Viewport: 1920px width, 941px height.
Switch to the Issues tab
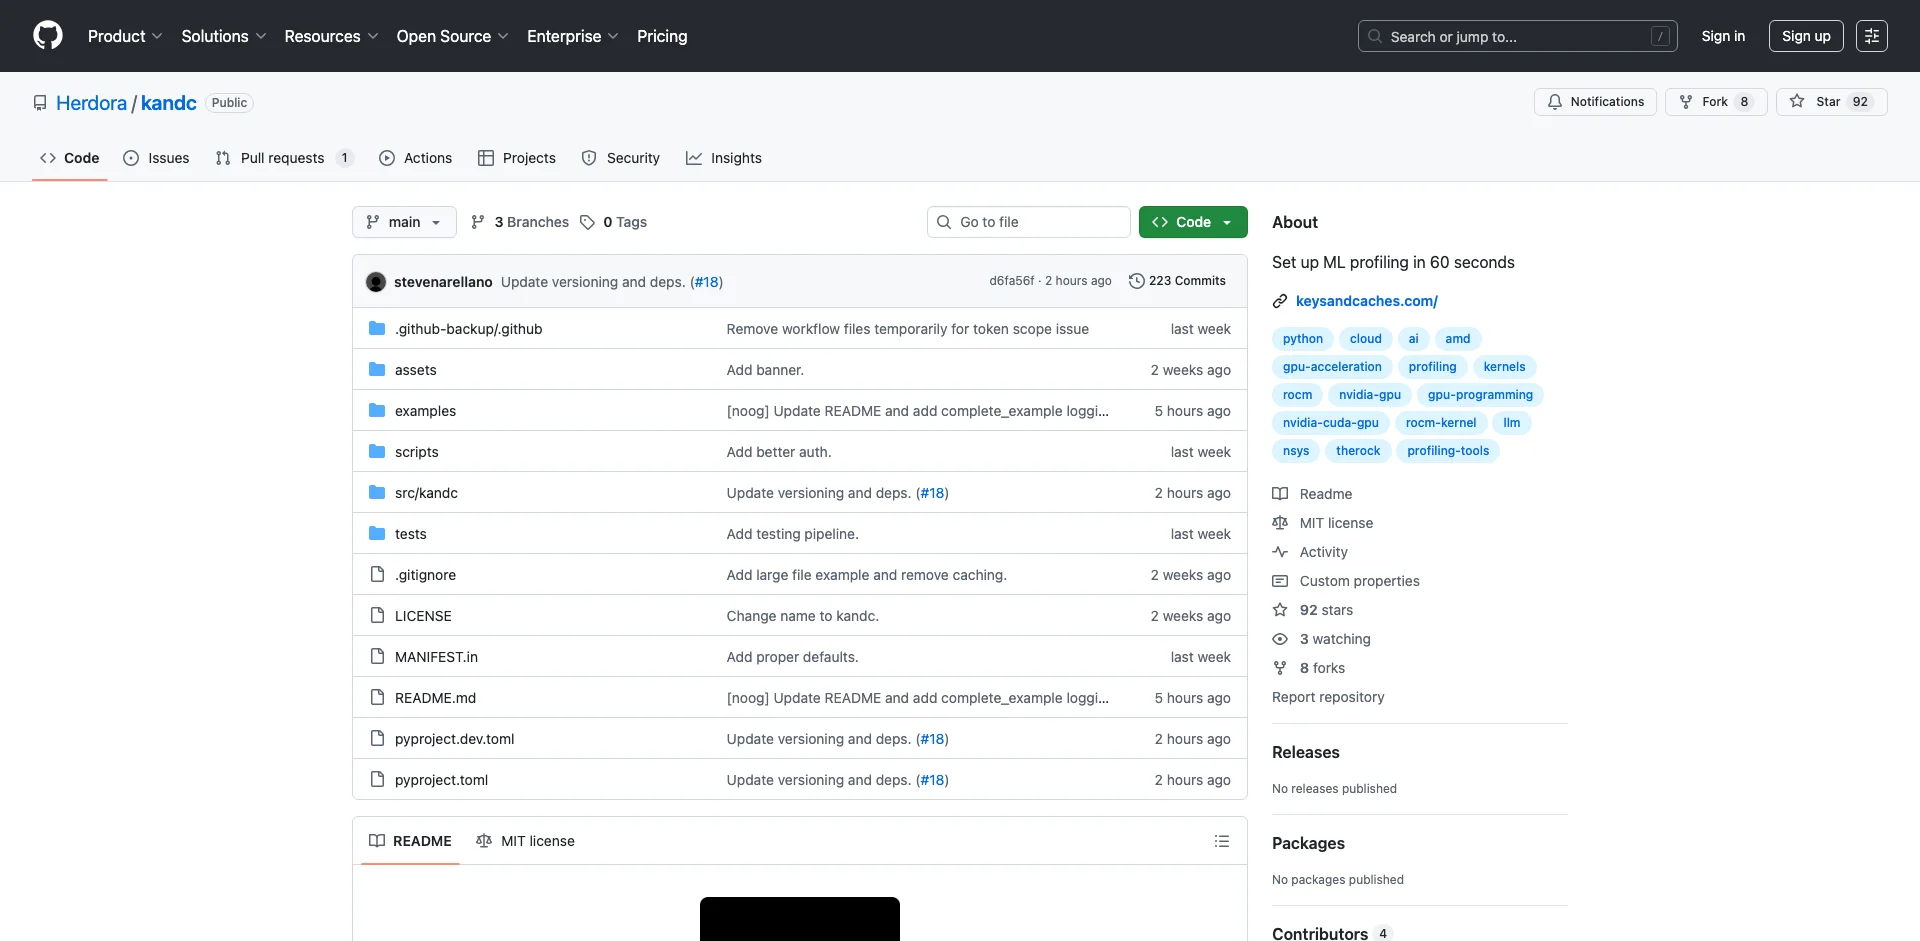[x=157, y=158]
